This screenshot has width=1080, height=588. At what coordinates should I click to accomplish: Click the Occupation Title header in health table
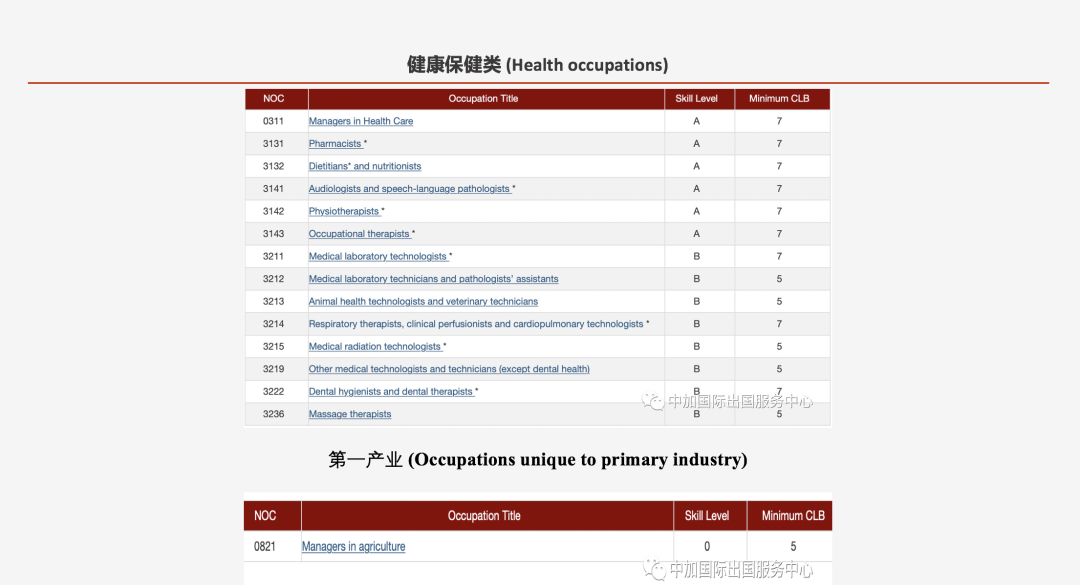483,99
